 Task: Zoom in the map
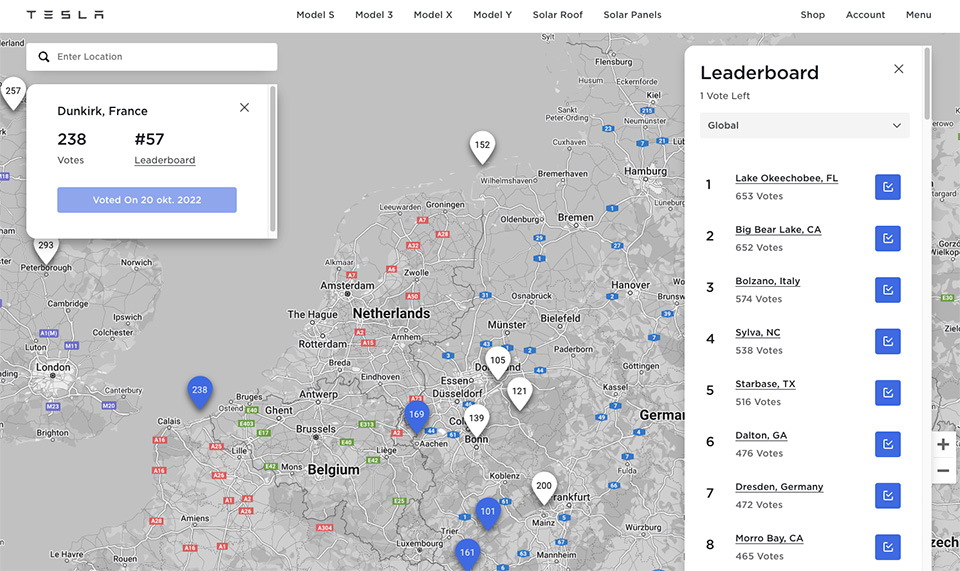pos(943,444)
